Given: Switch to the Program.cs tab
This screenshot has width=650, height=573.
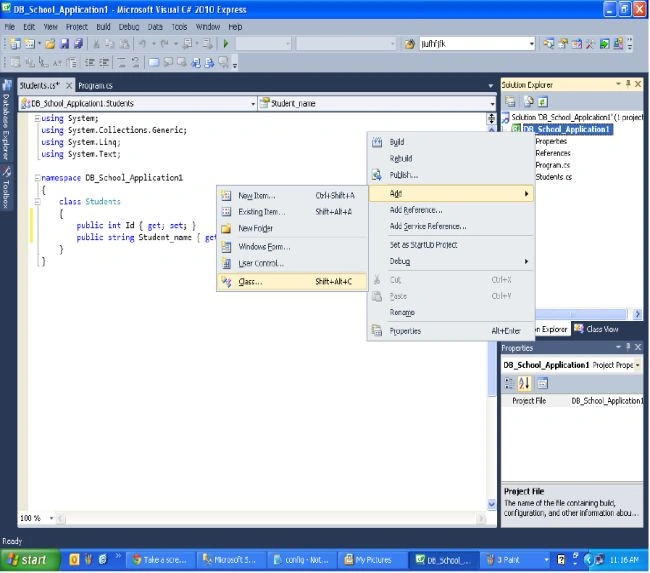Looking at the screenshot, I should click(95, 86).
